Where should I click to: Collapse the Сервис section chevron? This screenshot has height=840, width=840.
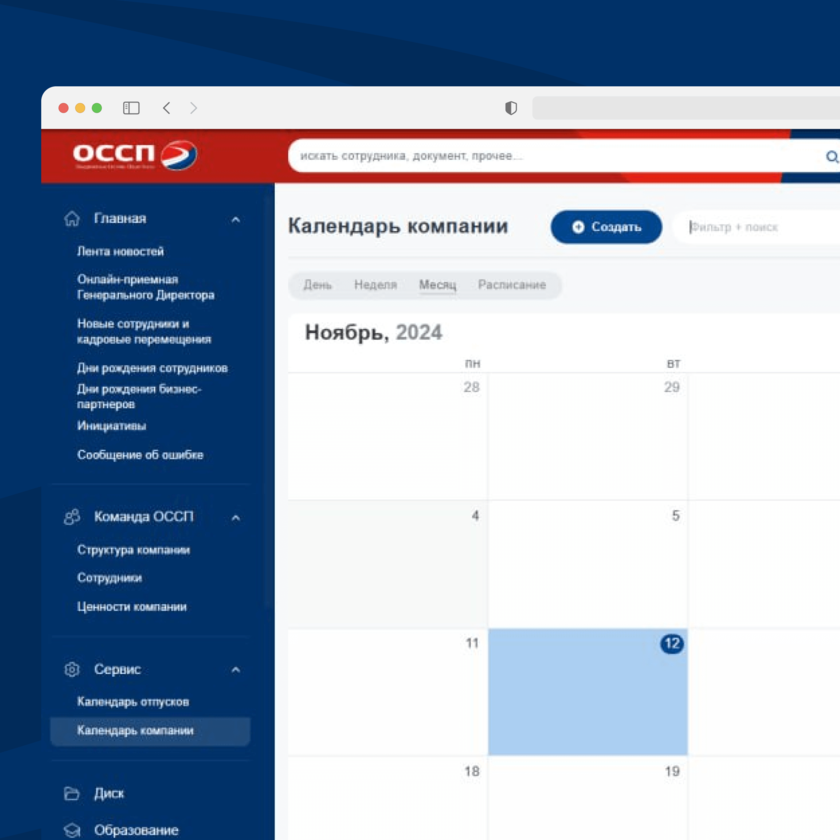(x=236, y=669)
